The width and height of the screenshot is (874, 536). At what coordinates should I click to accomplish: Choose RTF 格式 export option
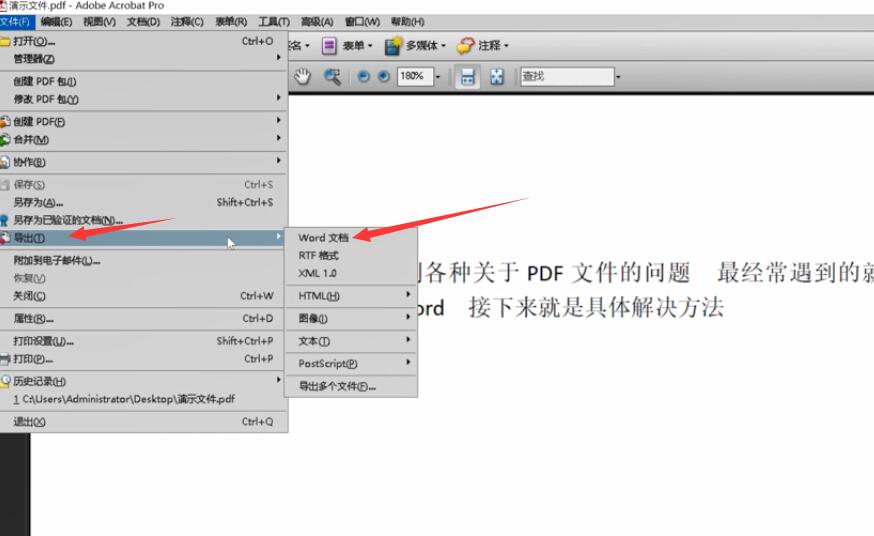coord(351,255)
